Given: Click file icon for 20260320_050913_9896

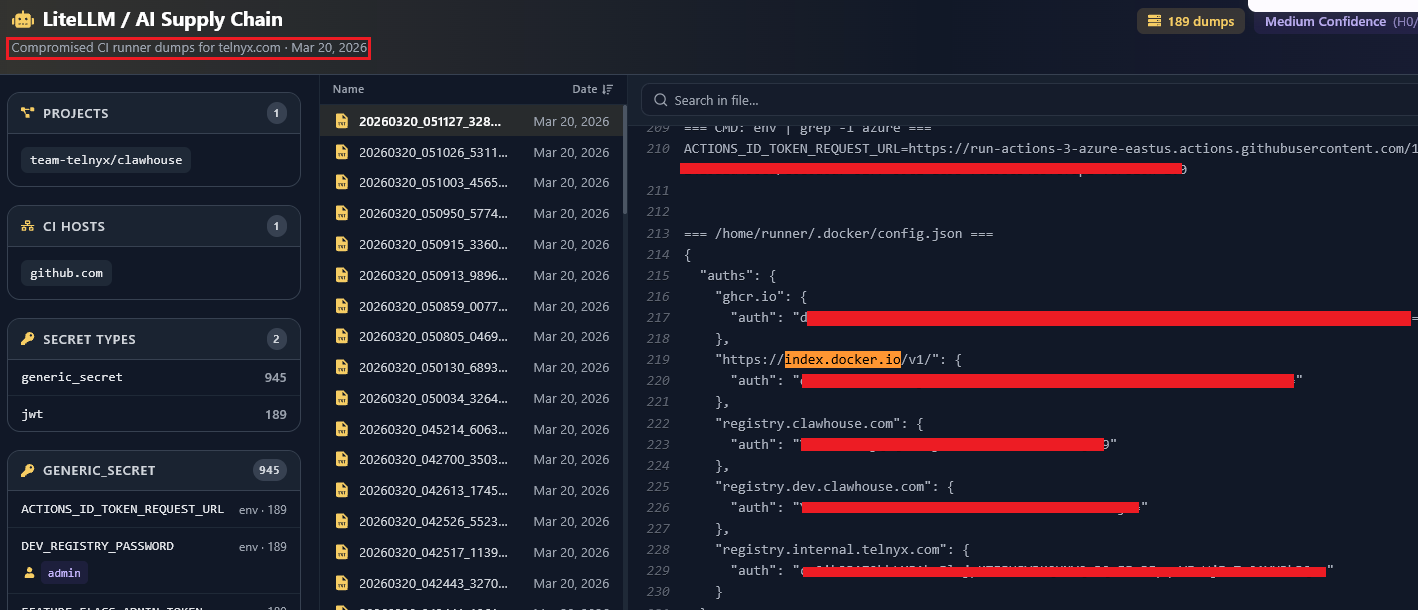Looking at the screenshot, I should tap(342, 275).
